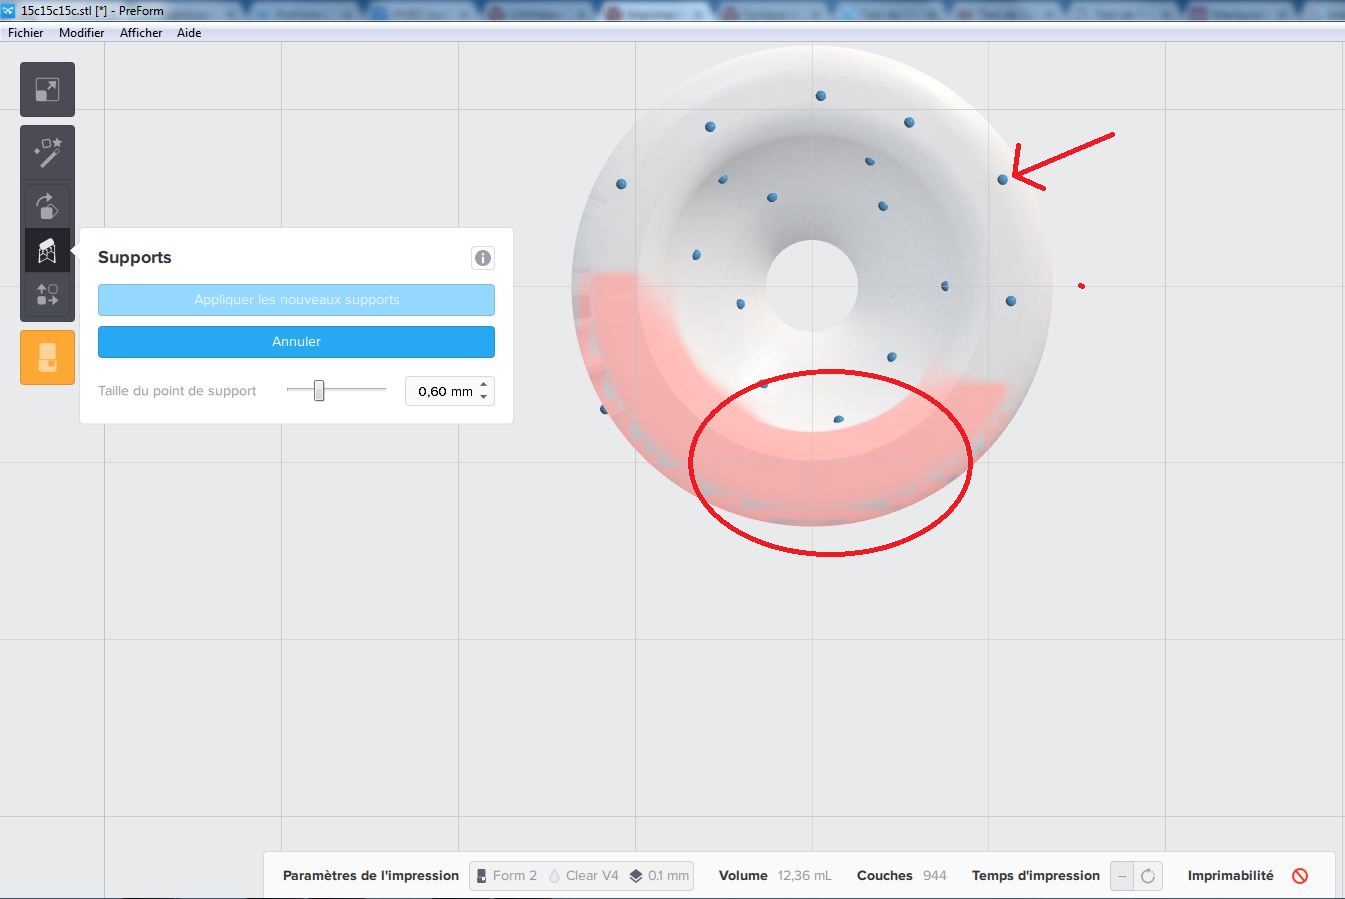Open the Fichier menu
Image resolution: width=1345 pixels, height=899 pixels.
(26, 33)
